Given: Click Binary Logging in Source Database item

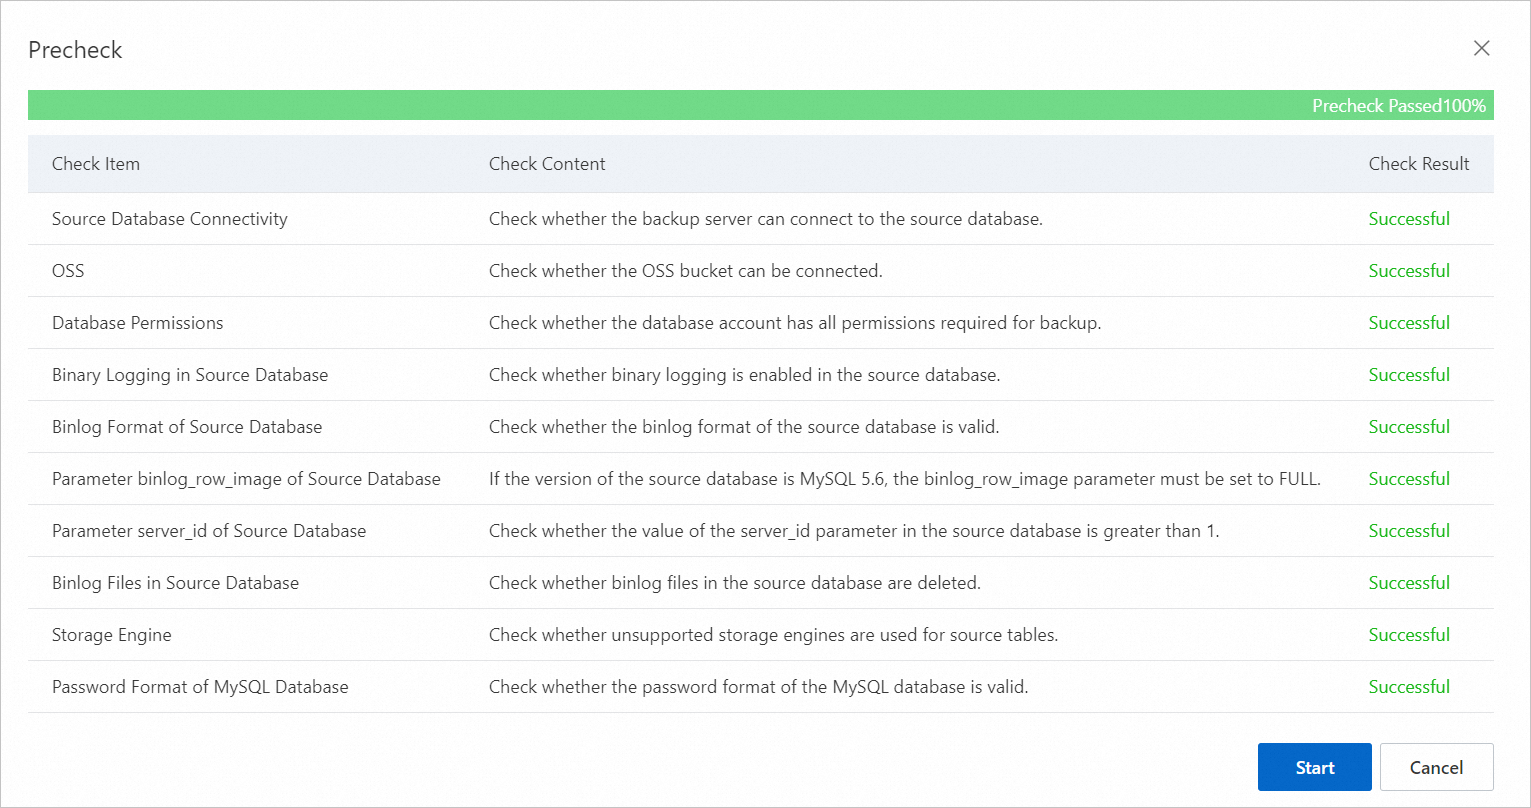Looking at the screenshot, I should tap(190, 375).
